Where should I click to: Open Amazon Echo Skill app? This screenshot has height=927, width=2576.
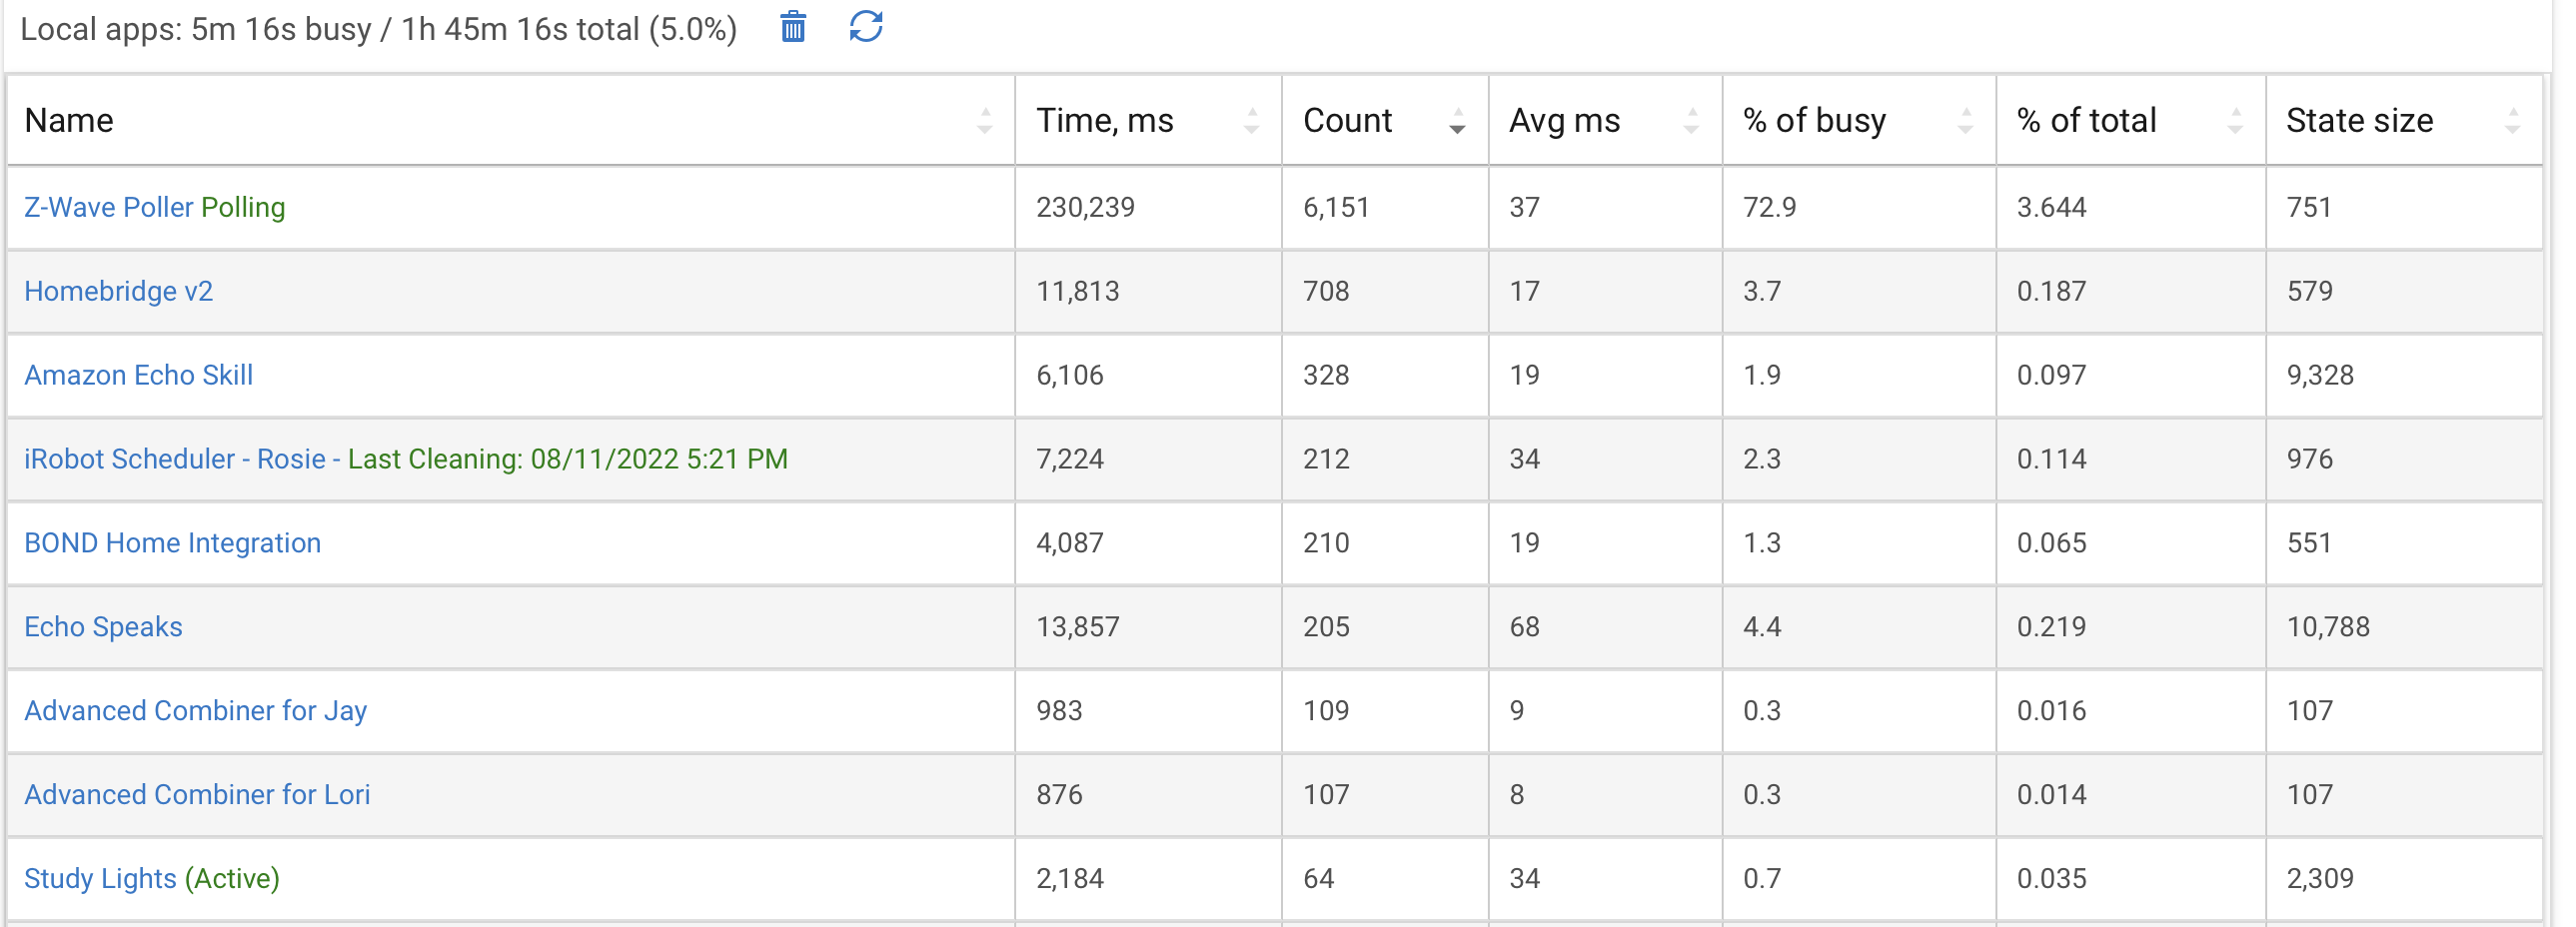point(139,375)
